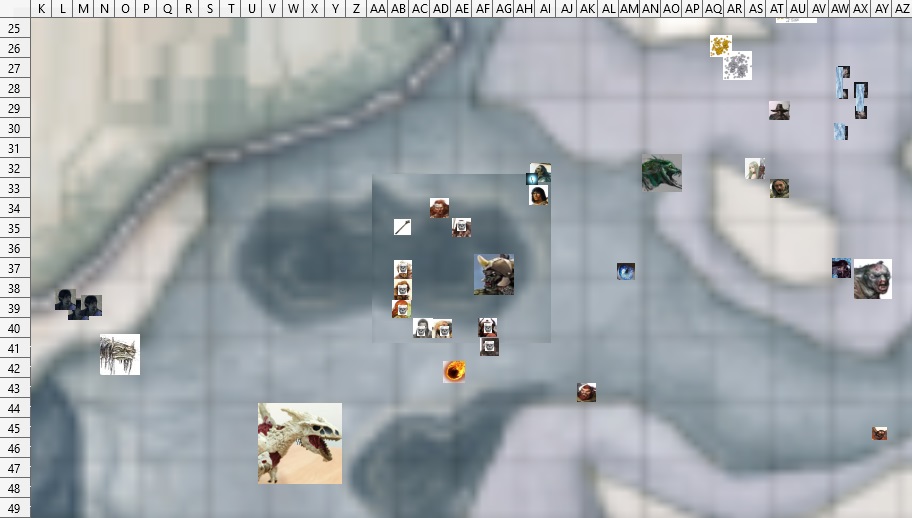Select column header AD
The width and height of the screenshot is (912, 518).
440,9
